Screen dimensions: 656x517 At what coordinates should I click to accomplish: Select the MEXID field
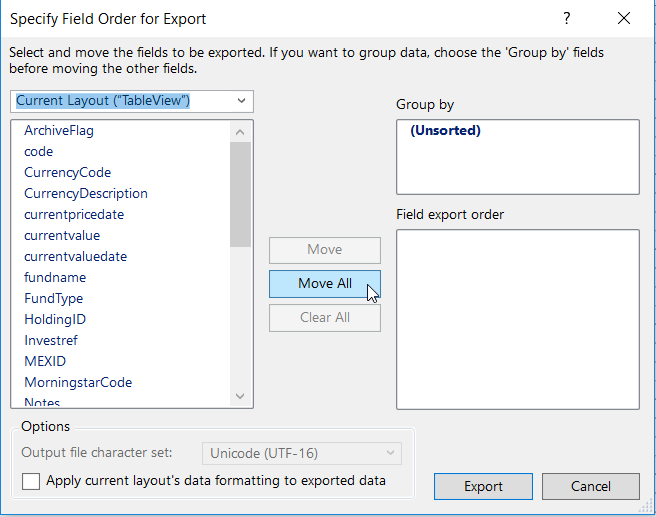click(x=45, y=362)
